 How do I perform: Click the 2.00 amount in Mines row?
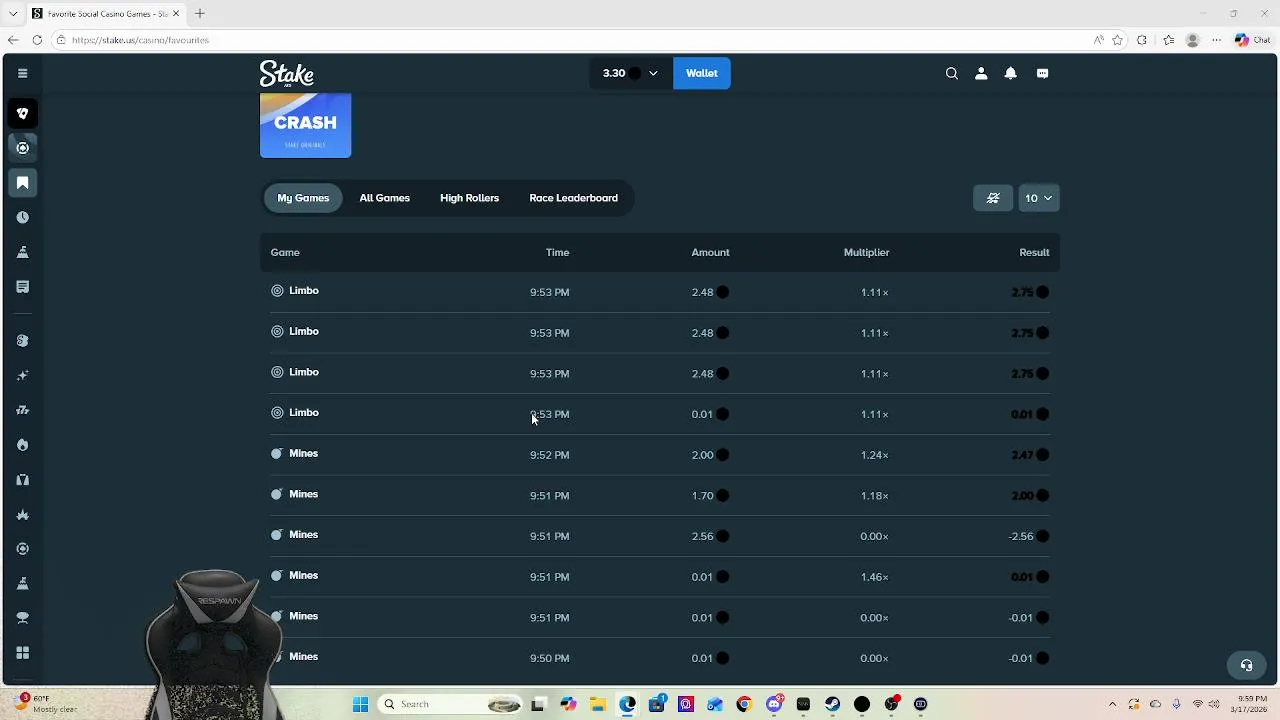click(702, 455)
